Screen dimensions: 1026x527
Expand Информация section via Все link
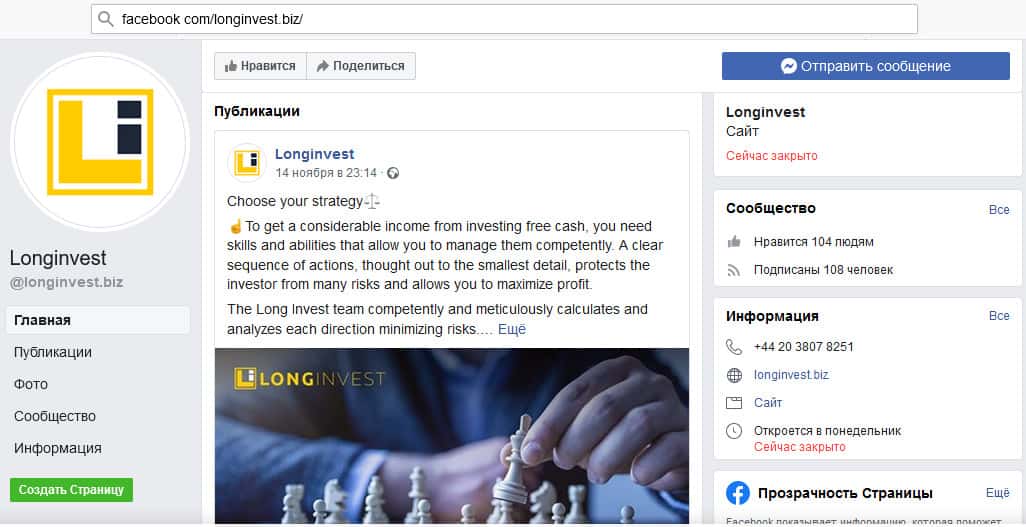999,316
